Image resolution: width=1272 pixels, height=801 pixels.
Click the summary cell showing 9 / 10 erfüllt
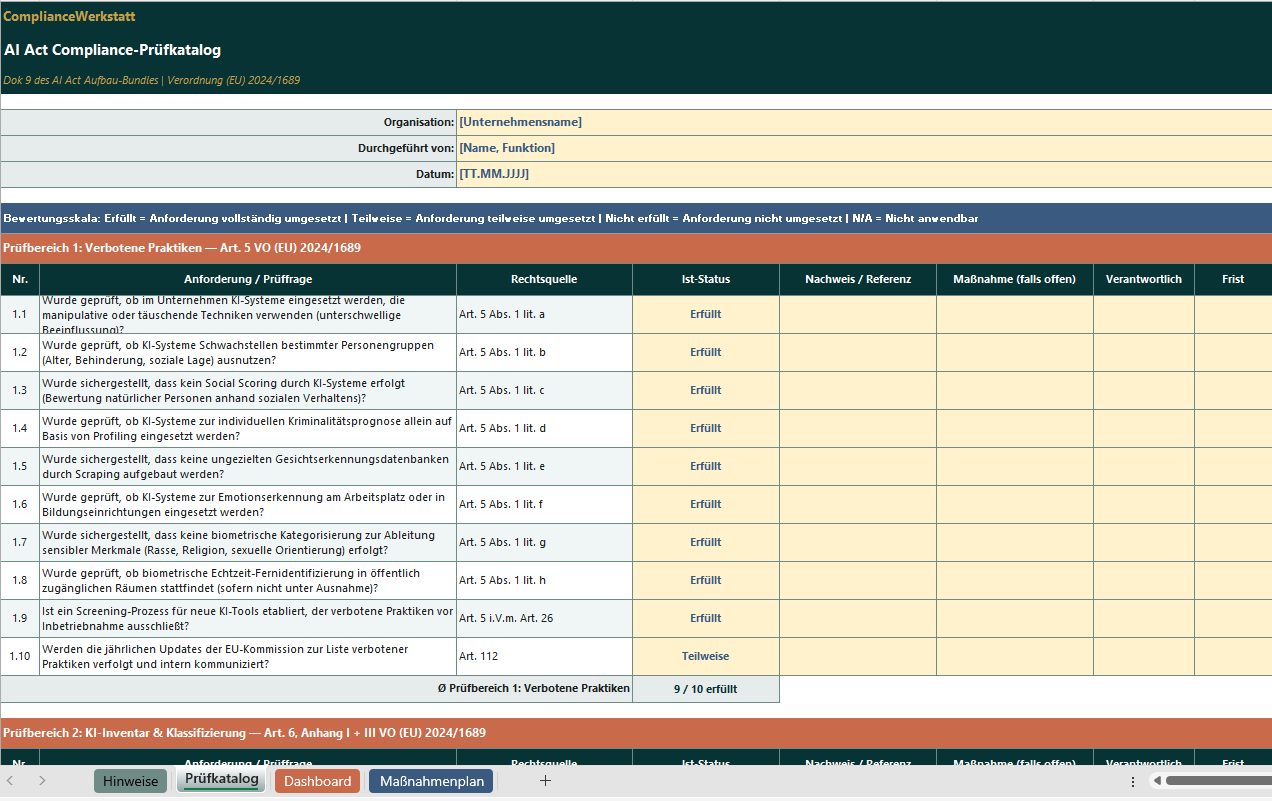pos(705,688)
